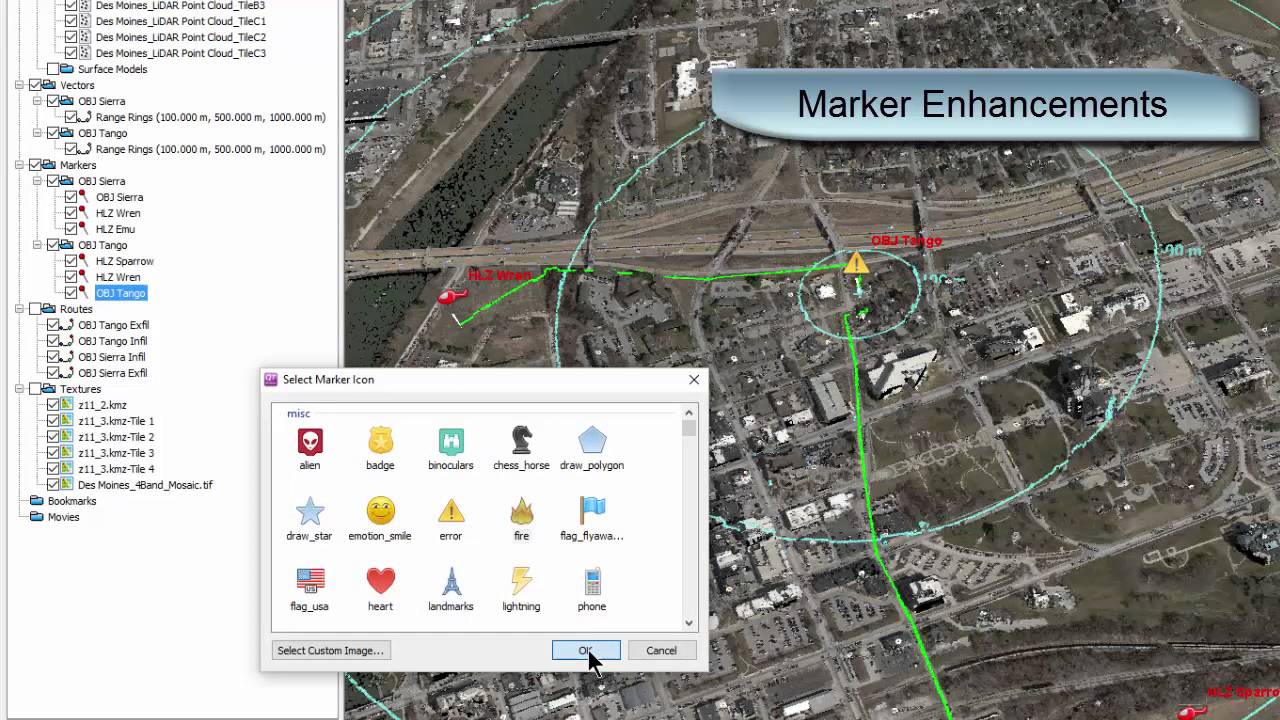Click the icon list scroll down arrow
Screen dimensions: 1280x720
[x=688, y=623]
